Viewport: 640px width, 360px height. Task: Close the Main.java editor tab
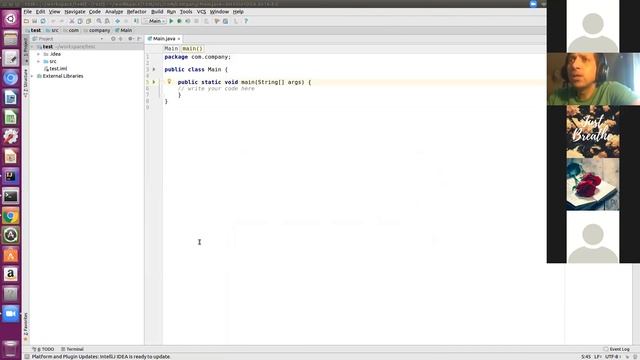pos(179,39)
